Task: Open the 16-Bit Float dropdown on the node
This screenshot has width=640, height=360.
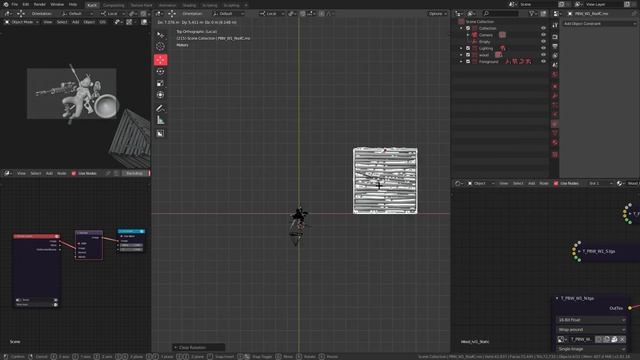Action: coord(591,320)
